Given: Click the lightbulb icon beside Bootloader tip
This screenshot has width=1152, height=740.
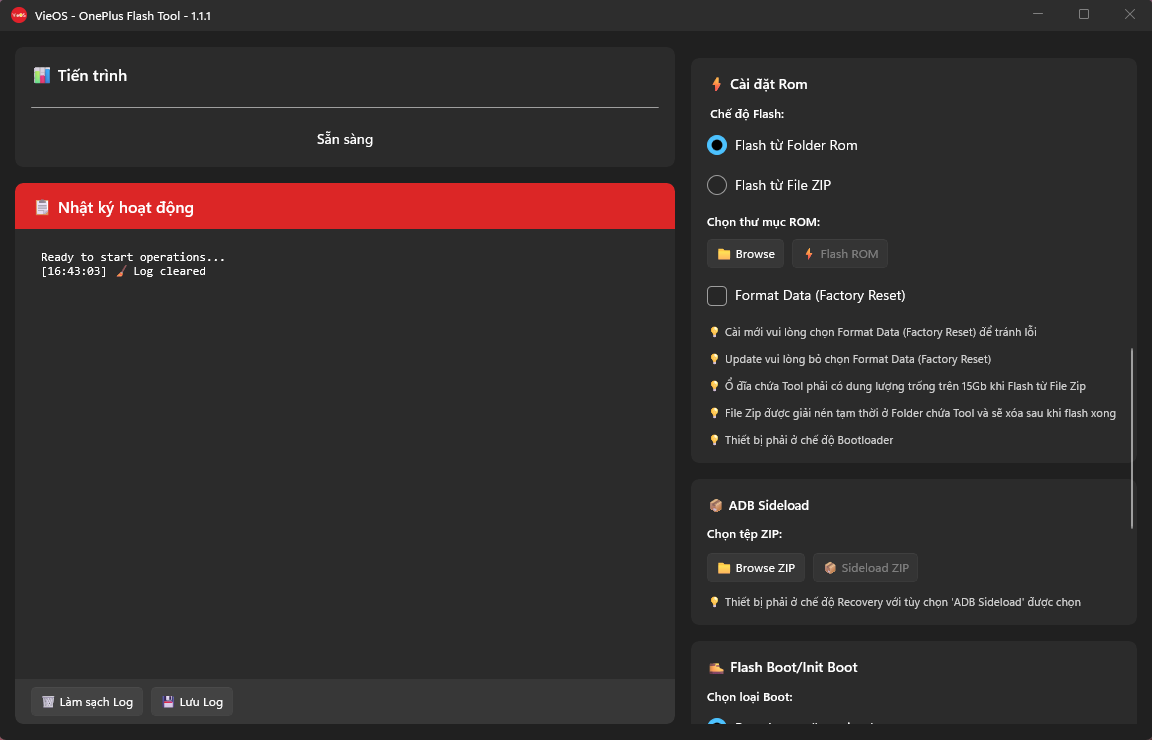Looking at the screenshot, I should [714, 440].
